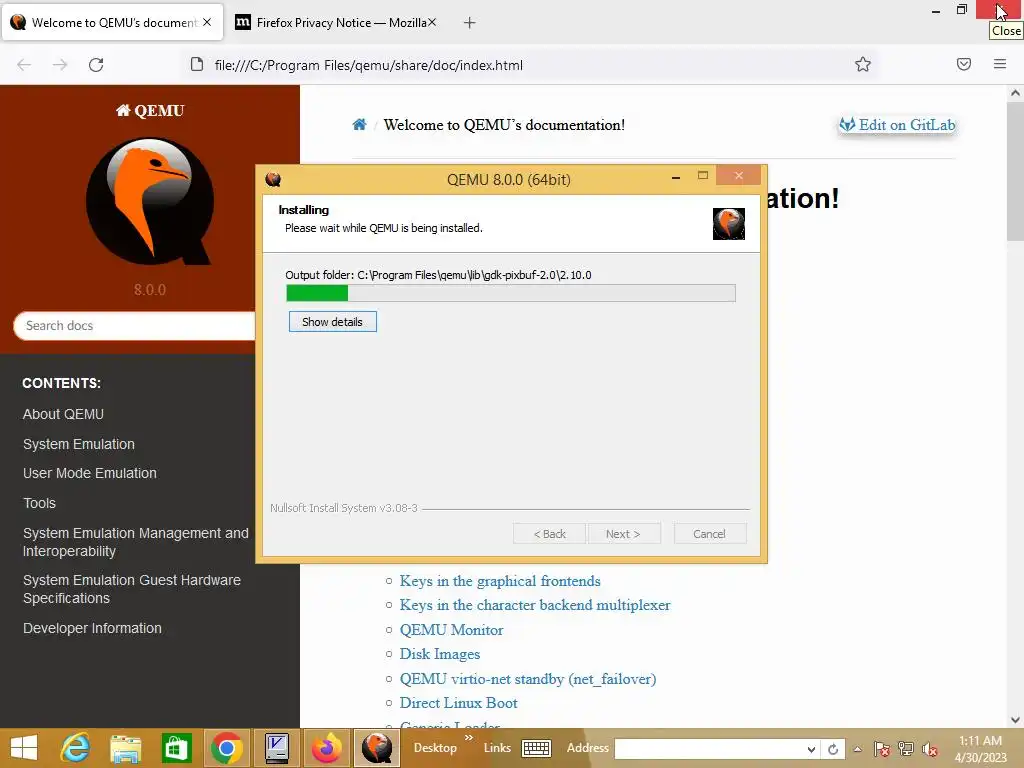Click the Search docs field
1024x768 pixels.
(134, 325)
